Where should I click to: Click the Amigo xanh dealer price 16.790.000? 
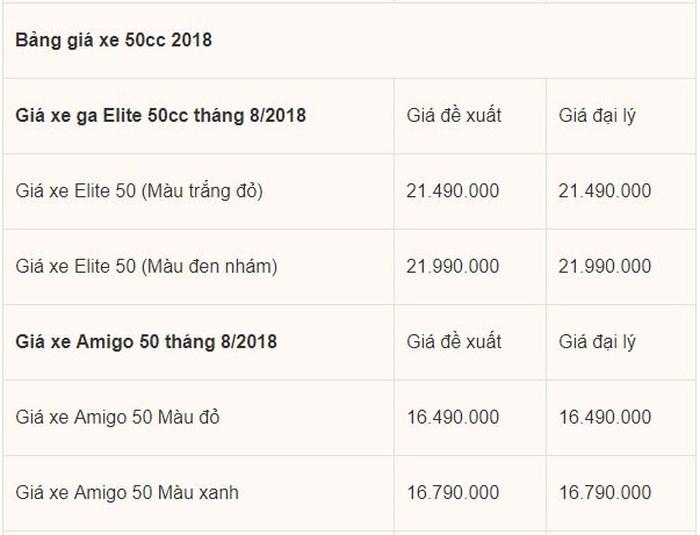[x=605, y=493]
